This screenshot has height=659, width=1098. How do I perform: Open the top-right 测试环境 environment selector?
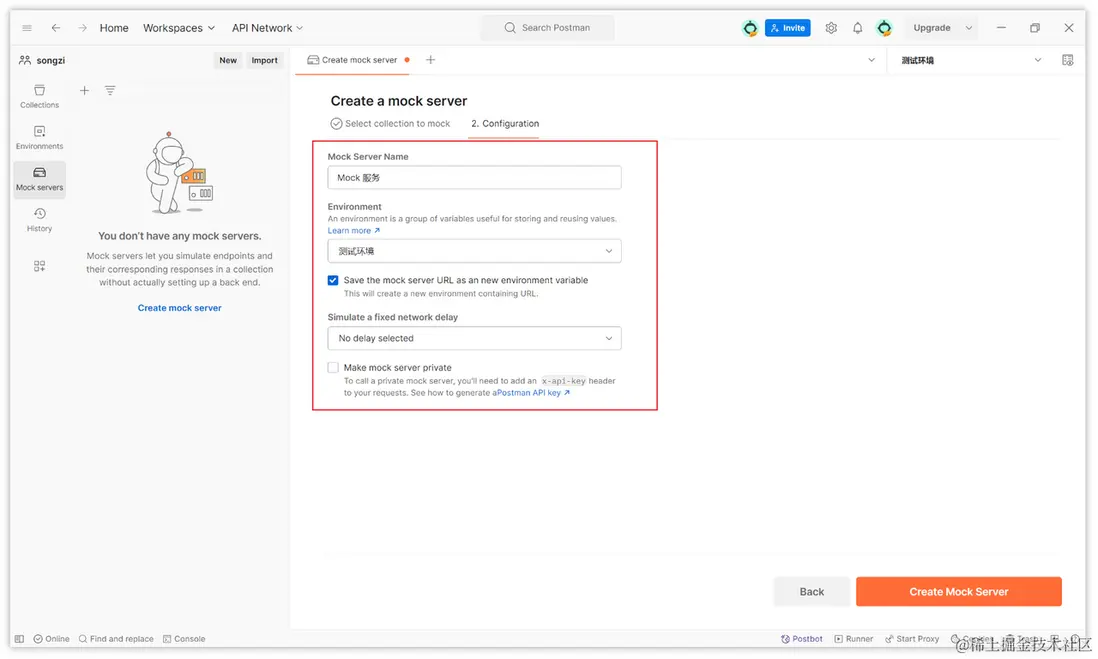coord(971,60)
